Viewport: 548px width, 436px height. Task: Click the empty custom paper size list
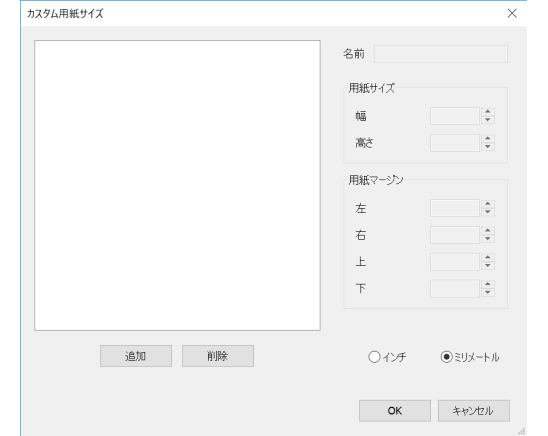178,185
